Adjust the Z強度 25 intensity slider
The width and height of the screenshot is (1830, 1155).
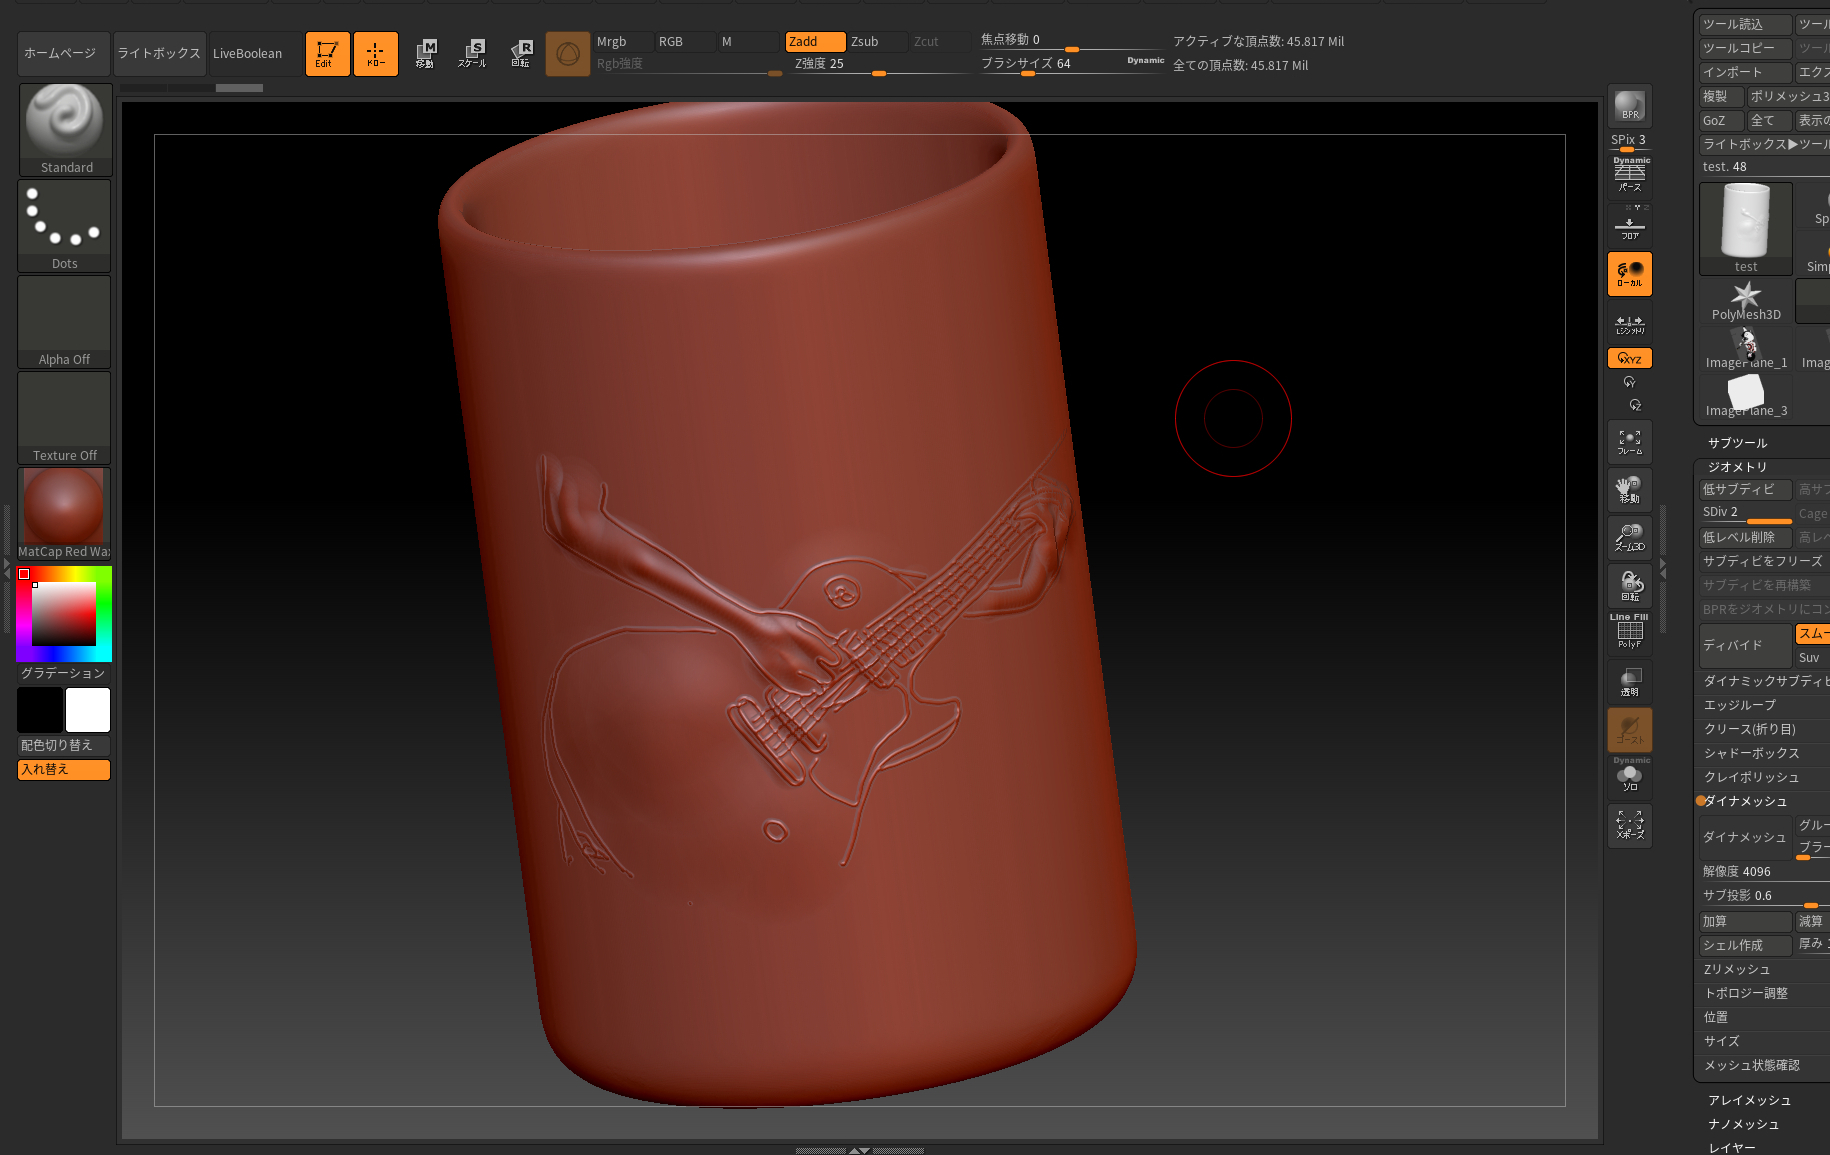click(880, 64)
